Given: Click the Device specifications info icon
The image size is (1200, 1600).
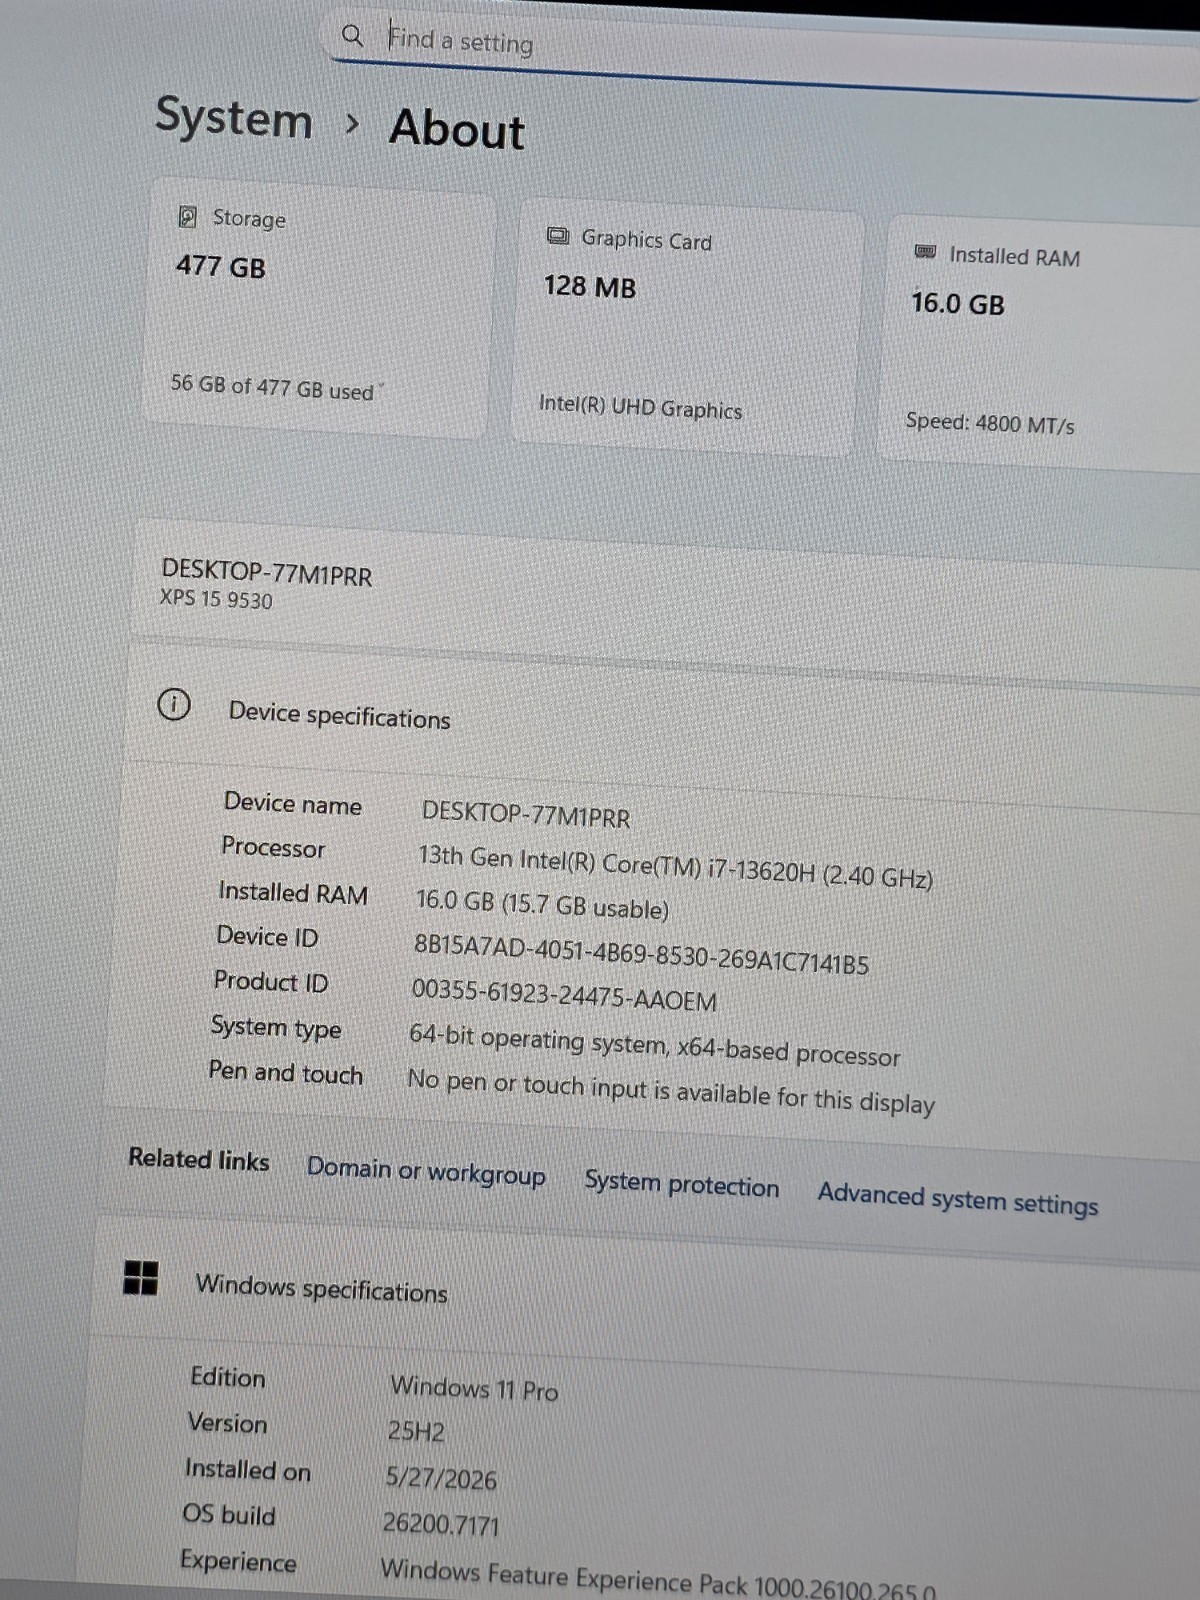Looking at the screenshot, I should pos(174,705).
